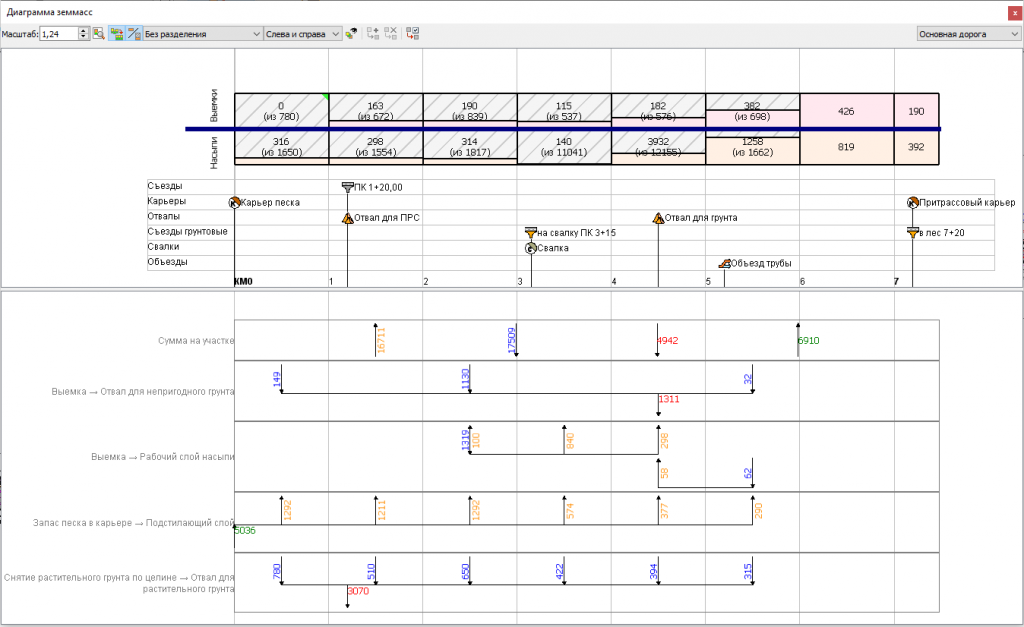Click the 'Объезды' row label

pyautogui.click(x=168, y=262)
